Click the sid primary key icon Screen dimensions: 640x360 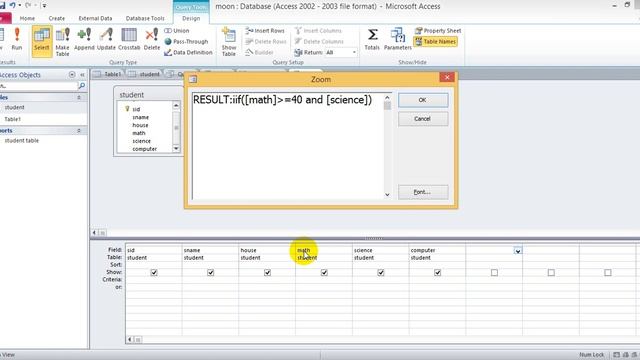[x=127, y=109]
